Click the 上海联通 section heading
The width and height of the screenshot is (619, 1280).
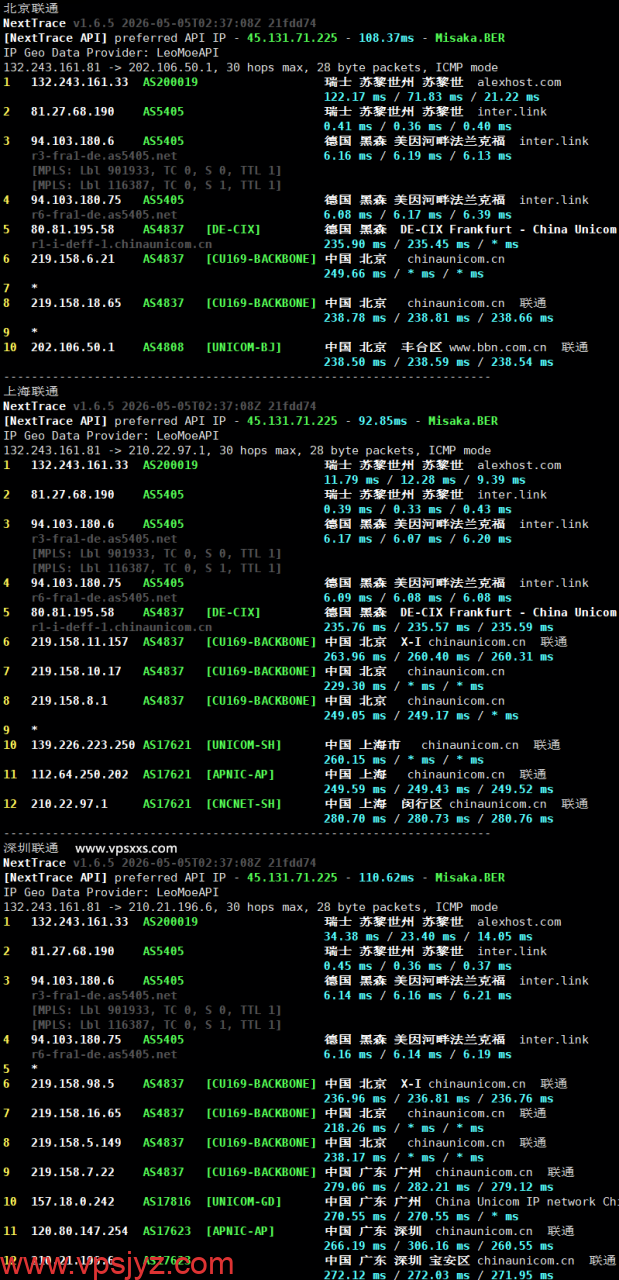(x=31, y=391)
